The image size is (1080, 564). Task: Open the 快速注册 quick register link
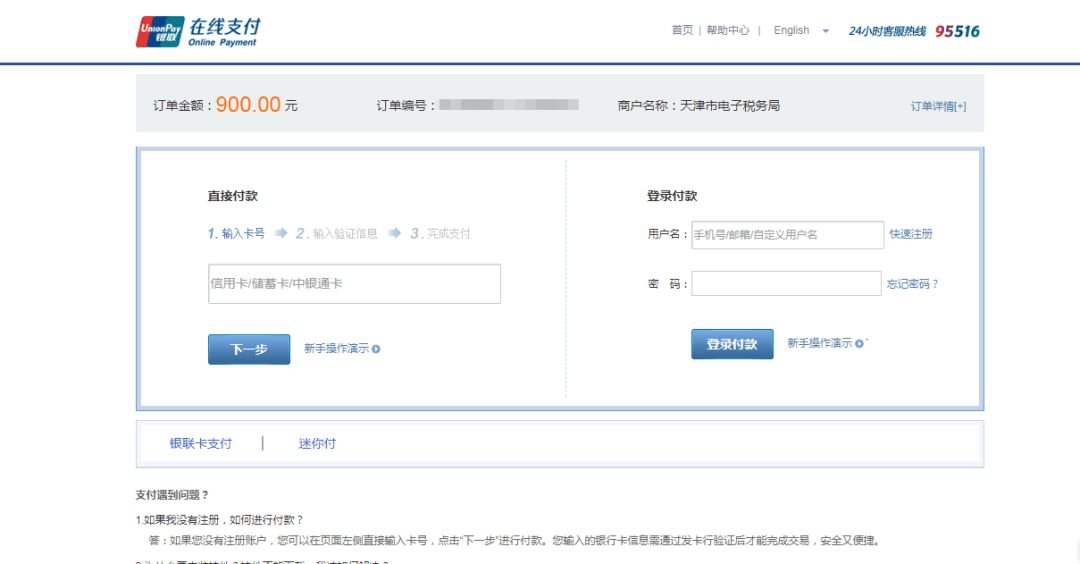click(911, 234)
